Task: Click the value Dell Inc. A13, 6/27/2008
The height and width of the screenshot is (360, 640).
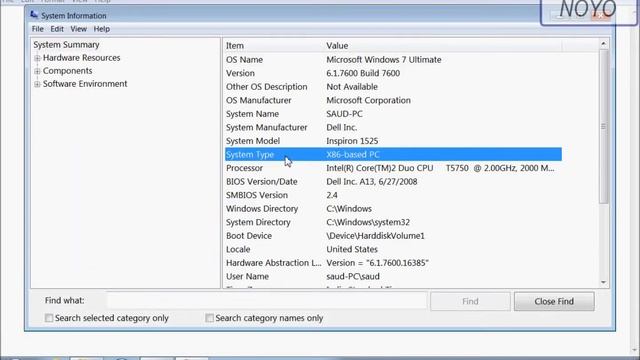Action: tap(371, 181)
